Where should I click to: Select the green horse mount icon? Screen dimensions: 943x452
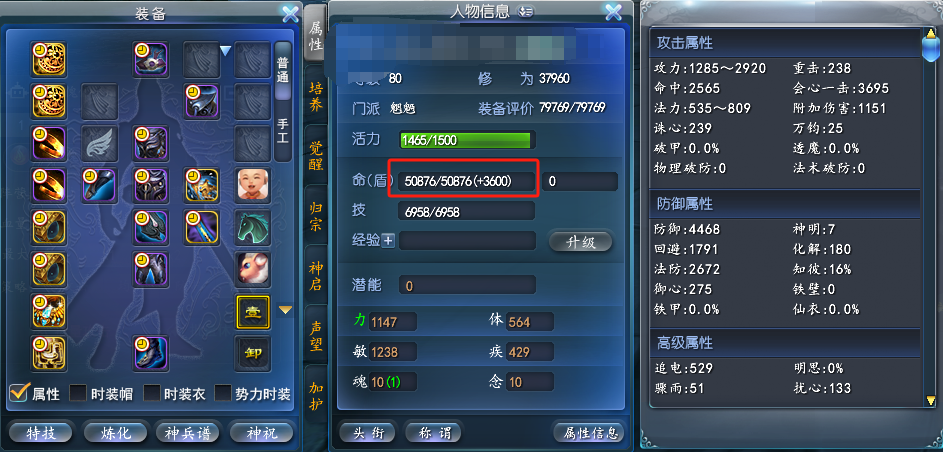253,227
